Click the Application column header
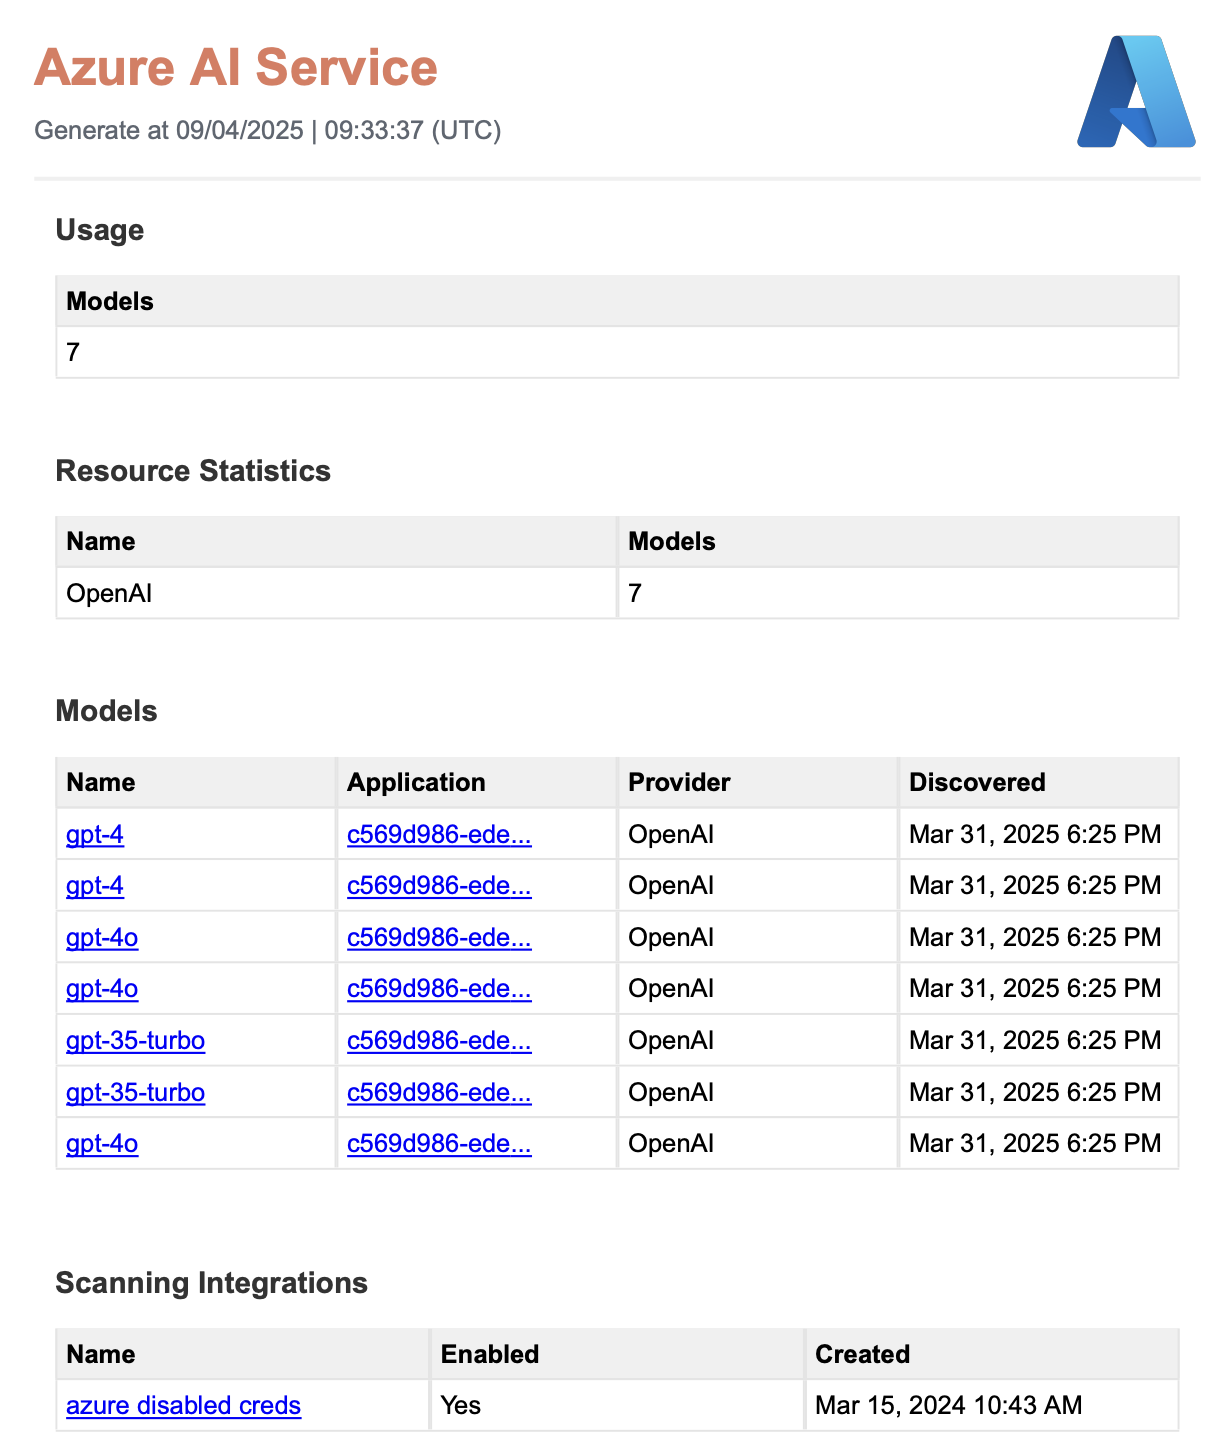Image resolution: width=1222 pixels, height=1454 pixels. tap(416, 782)
